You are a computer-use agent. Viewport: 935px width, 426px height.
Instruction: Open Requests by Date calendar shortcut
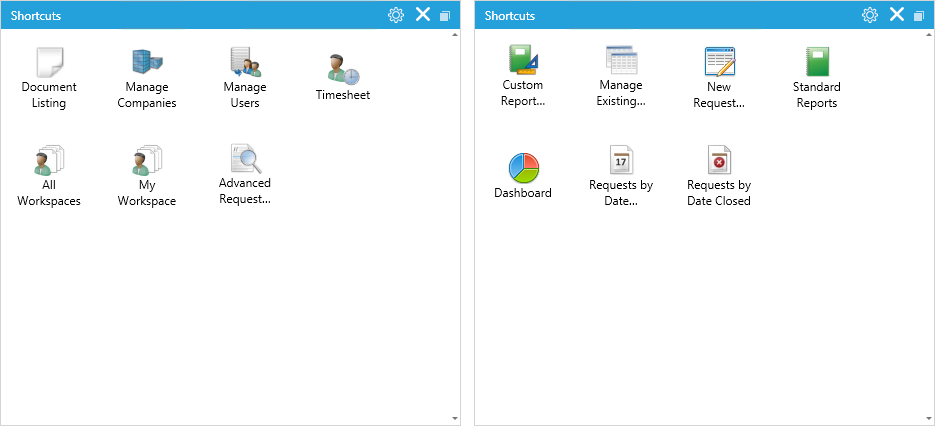tap(621, 176)
